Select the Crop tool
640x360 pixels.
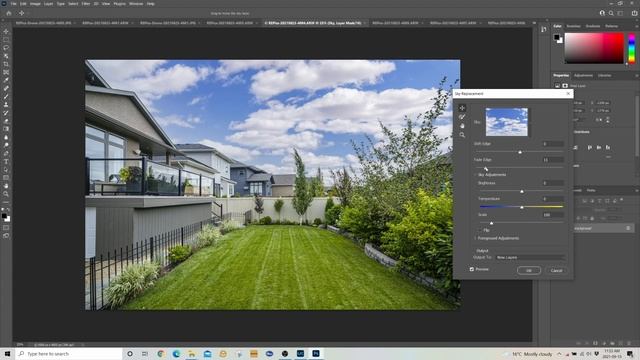click(x=6, y=64)
